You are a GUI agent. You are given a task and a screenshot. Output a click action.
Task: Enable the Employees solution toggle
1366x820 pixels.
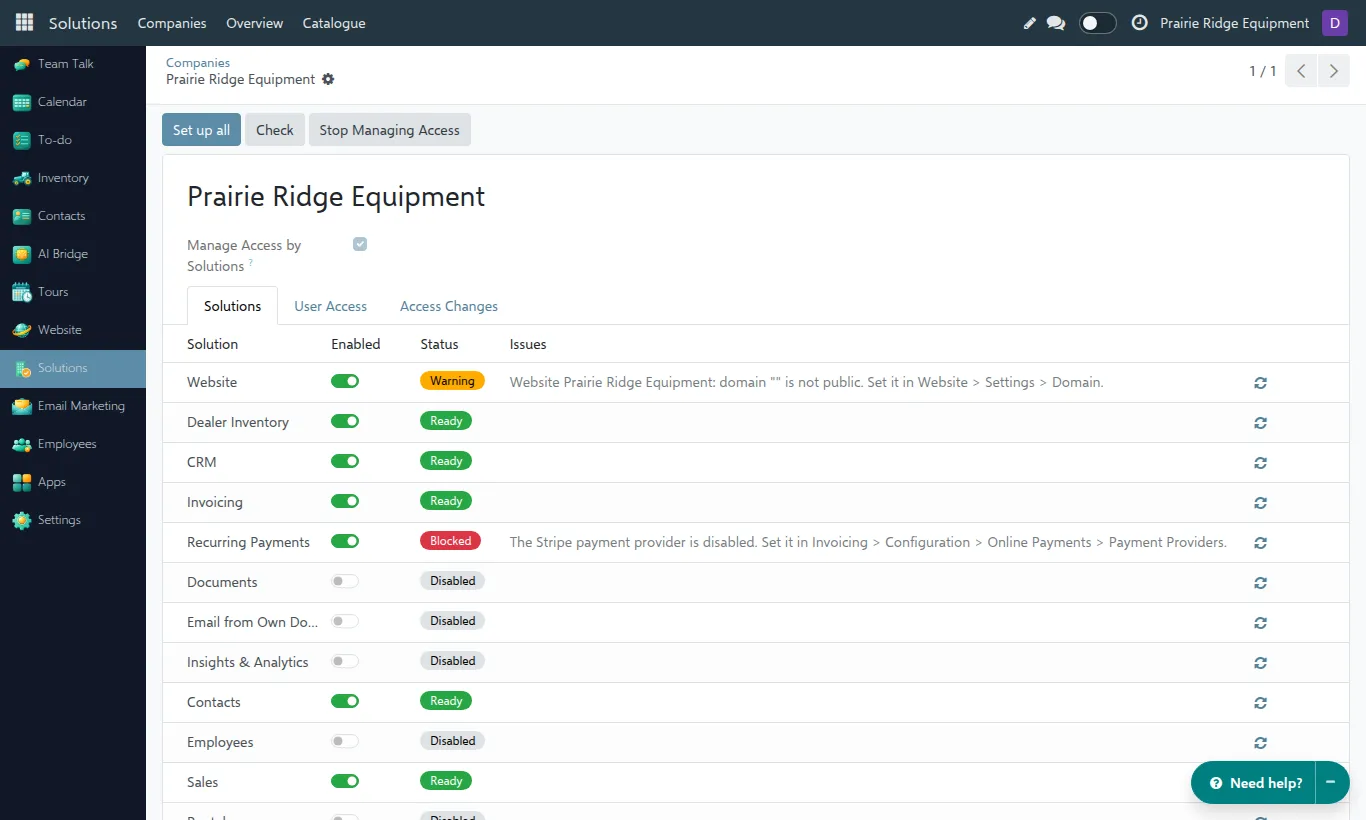pos(345,741)
